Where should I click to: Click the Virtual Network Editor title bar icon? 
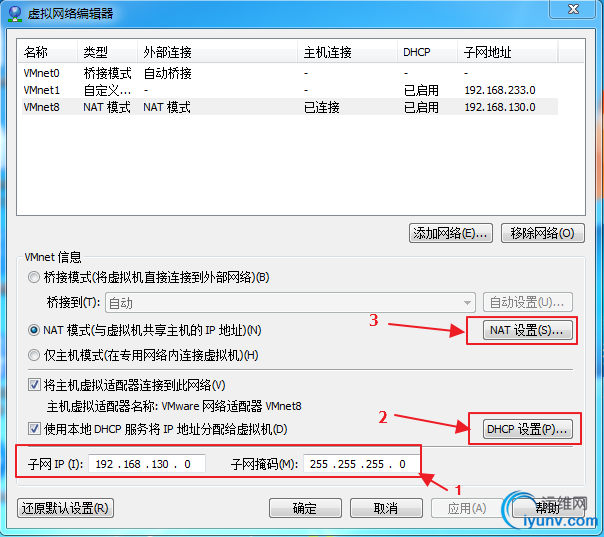tap(15, 13)
